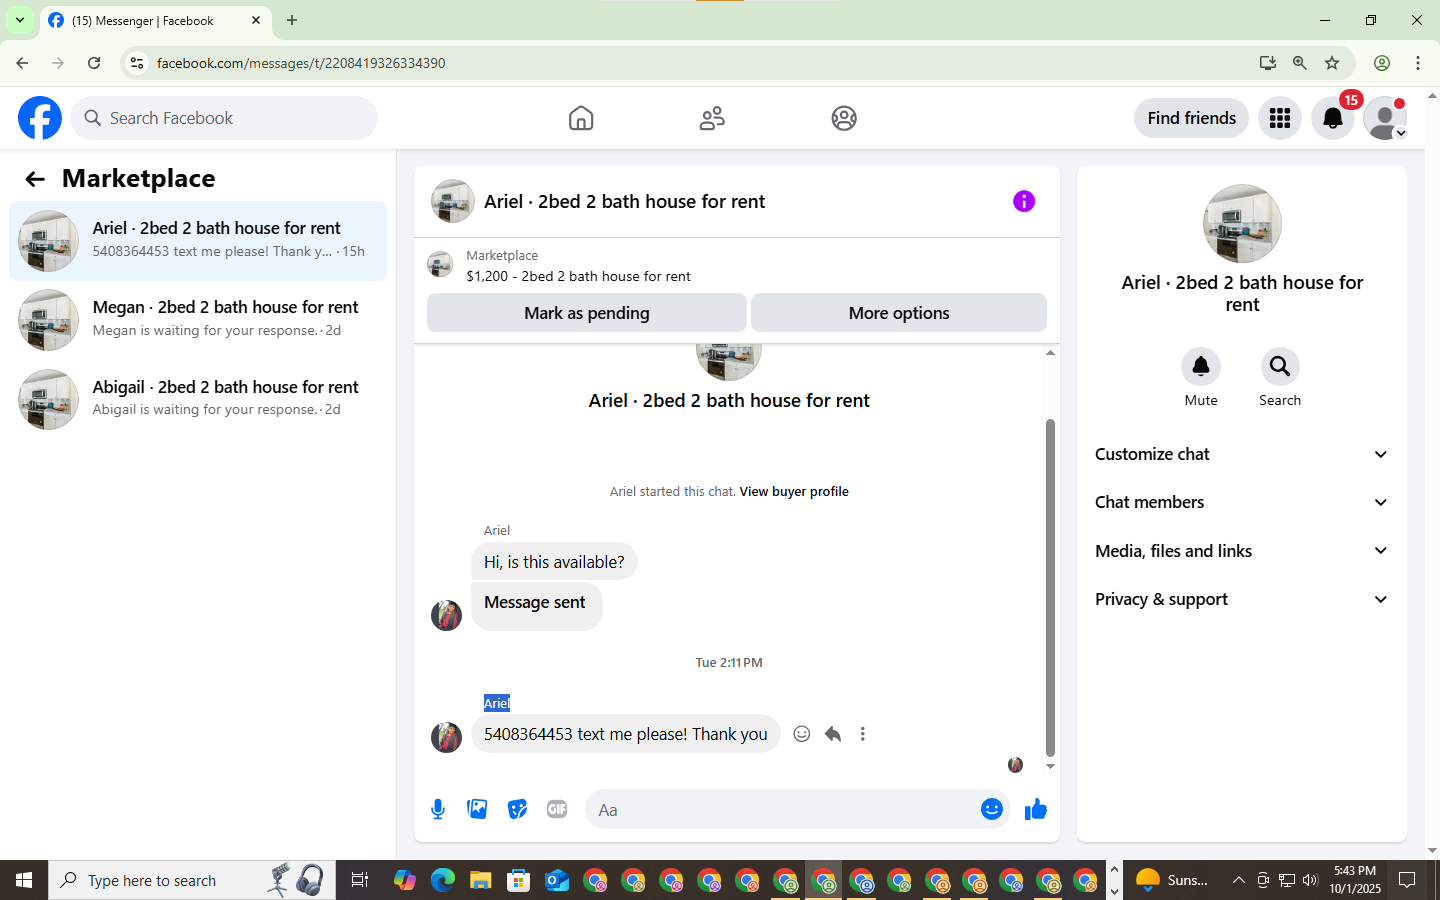Reload the current page

pos(94,63)
